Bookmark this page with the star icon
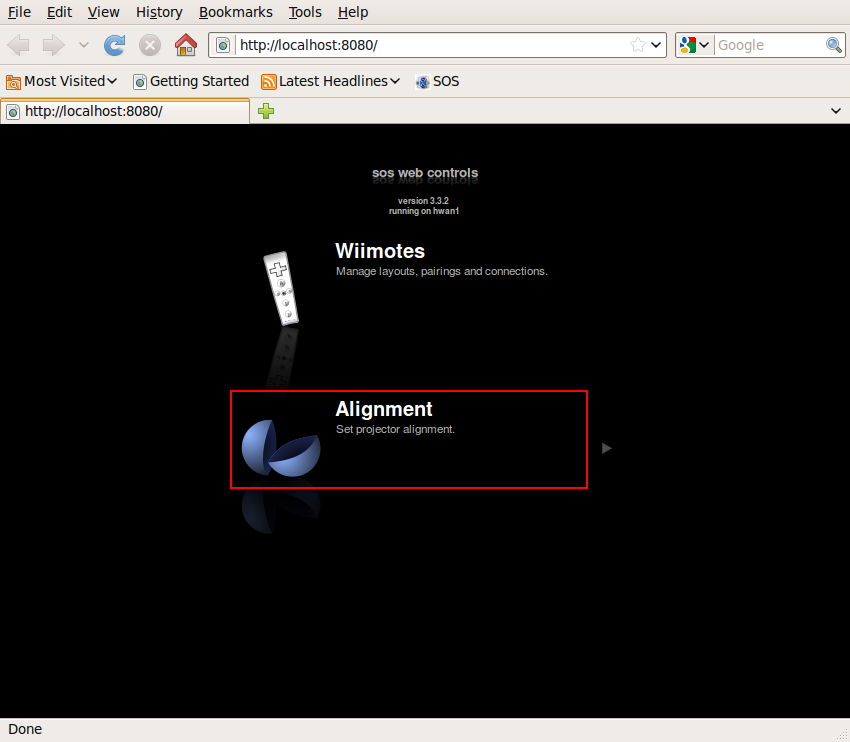The image size is (850, 742). click(638, 45)
